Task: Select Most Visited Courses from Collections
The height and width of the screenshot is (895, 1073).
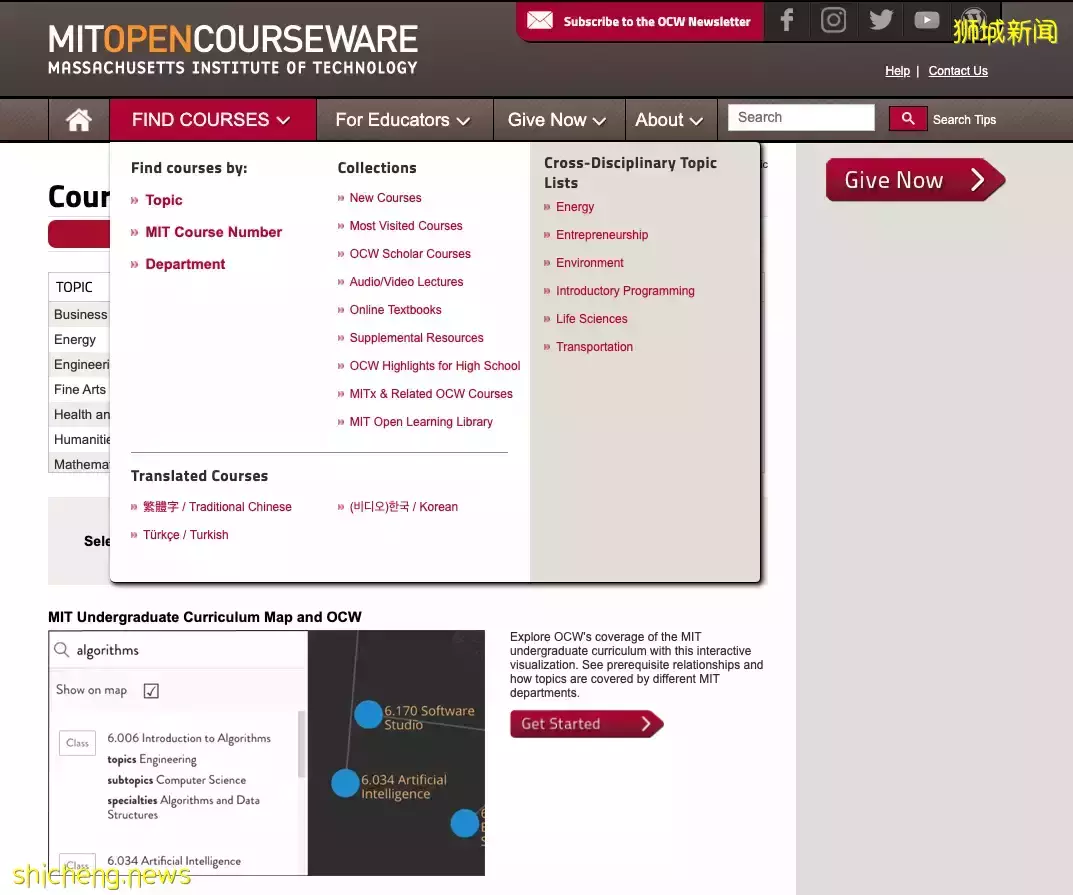Action: click(x=405, y=226)
